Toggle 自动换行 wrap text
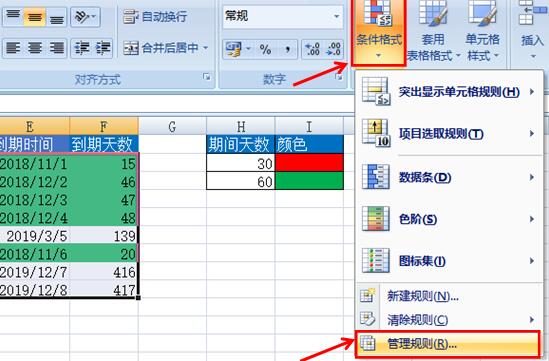The height and width of the screenshot is (361, 549). click(155, 16)
